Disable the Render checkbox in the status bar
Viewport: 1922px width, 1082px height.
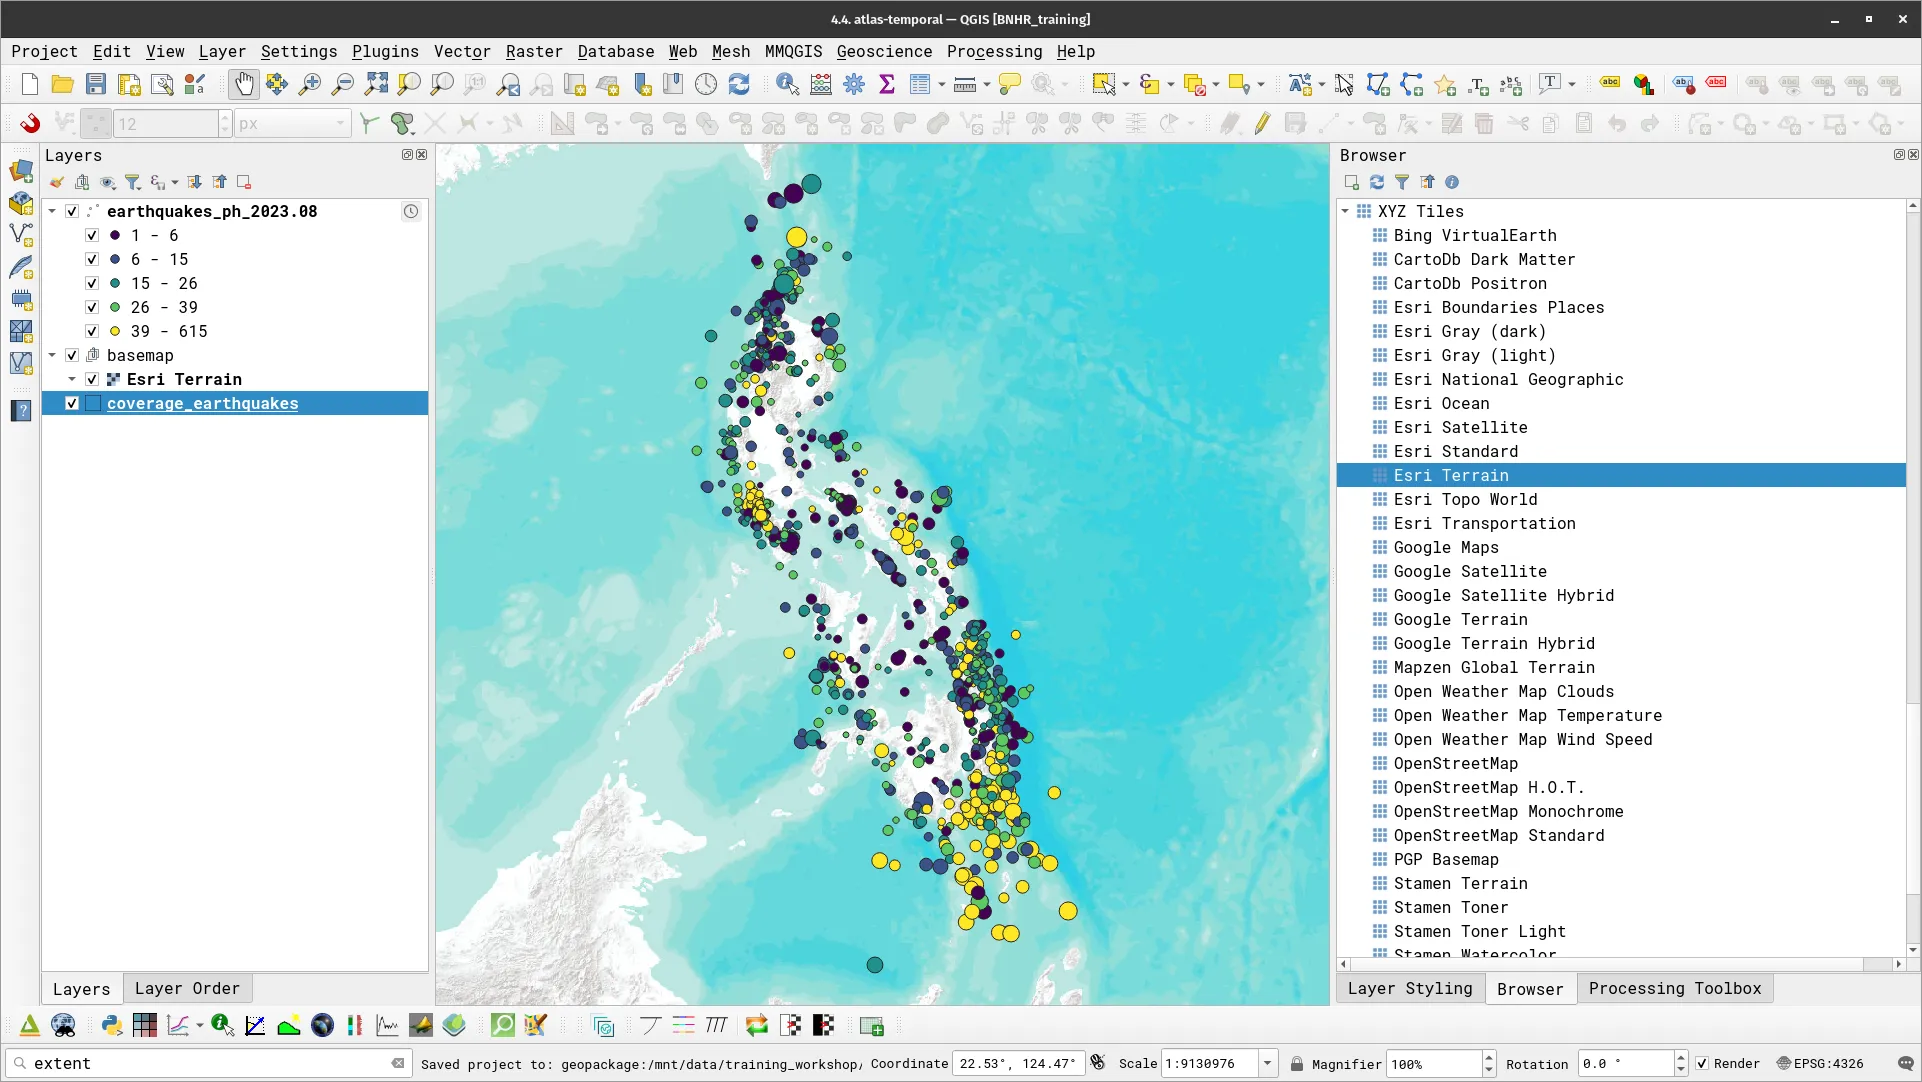tap(1703, 1064)
